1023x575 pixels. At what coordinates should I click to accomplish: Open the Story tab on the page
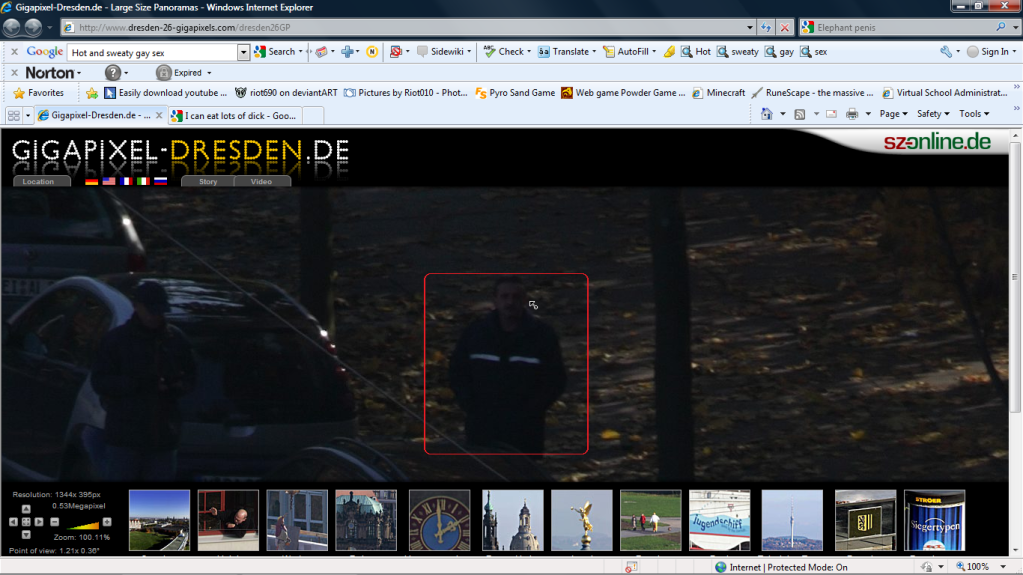click(208, 181)
